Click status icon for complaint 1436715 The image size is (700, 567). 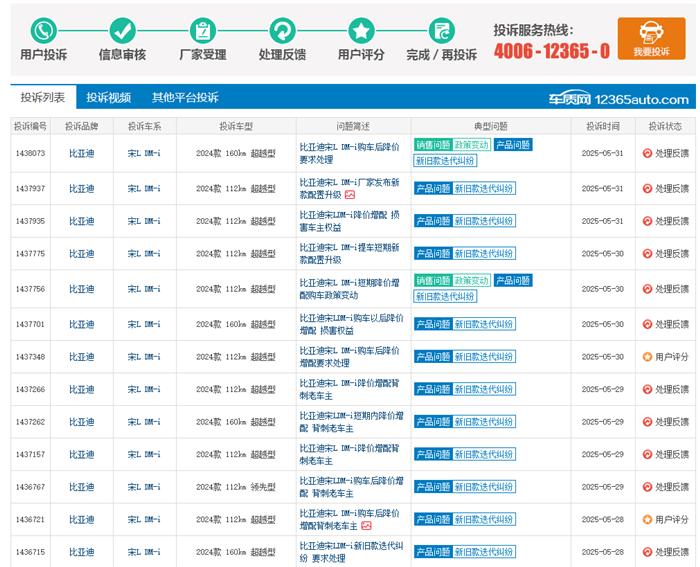tap(647, 552)
